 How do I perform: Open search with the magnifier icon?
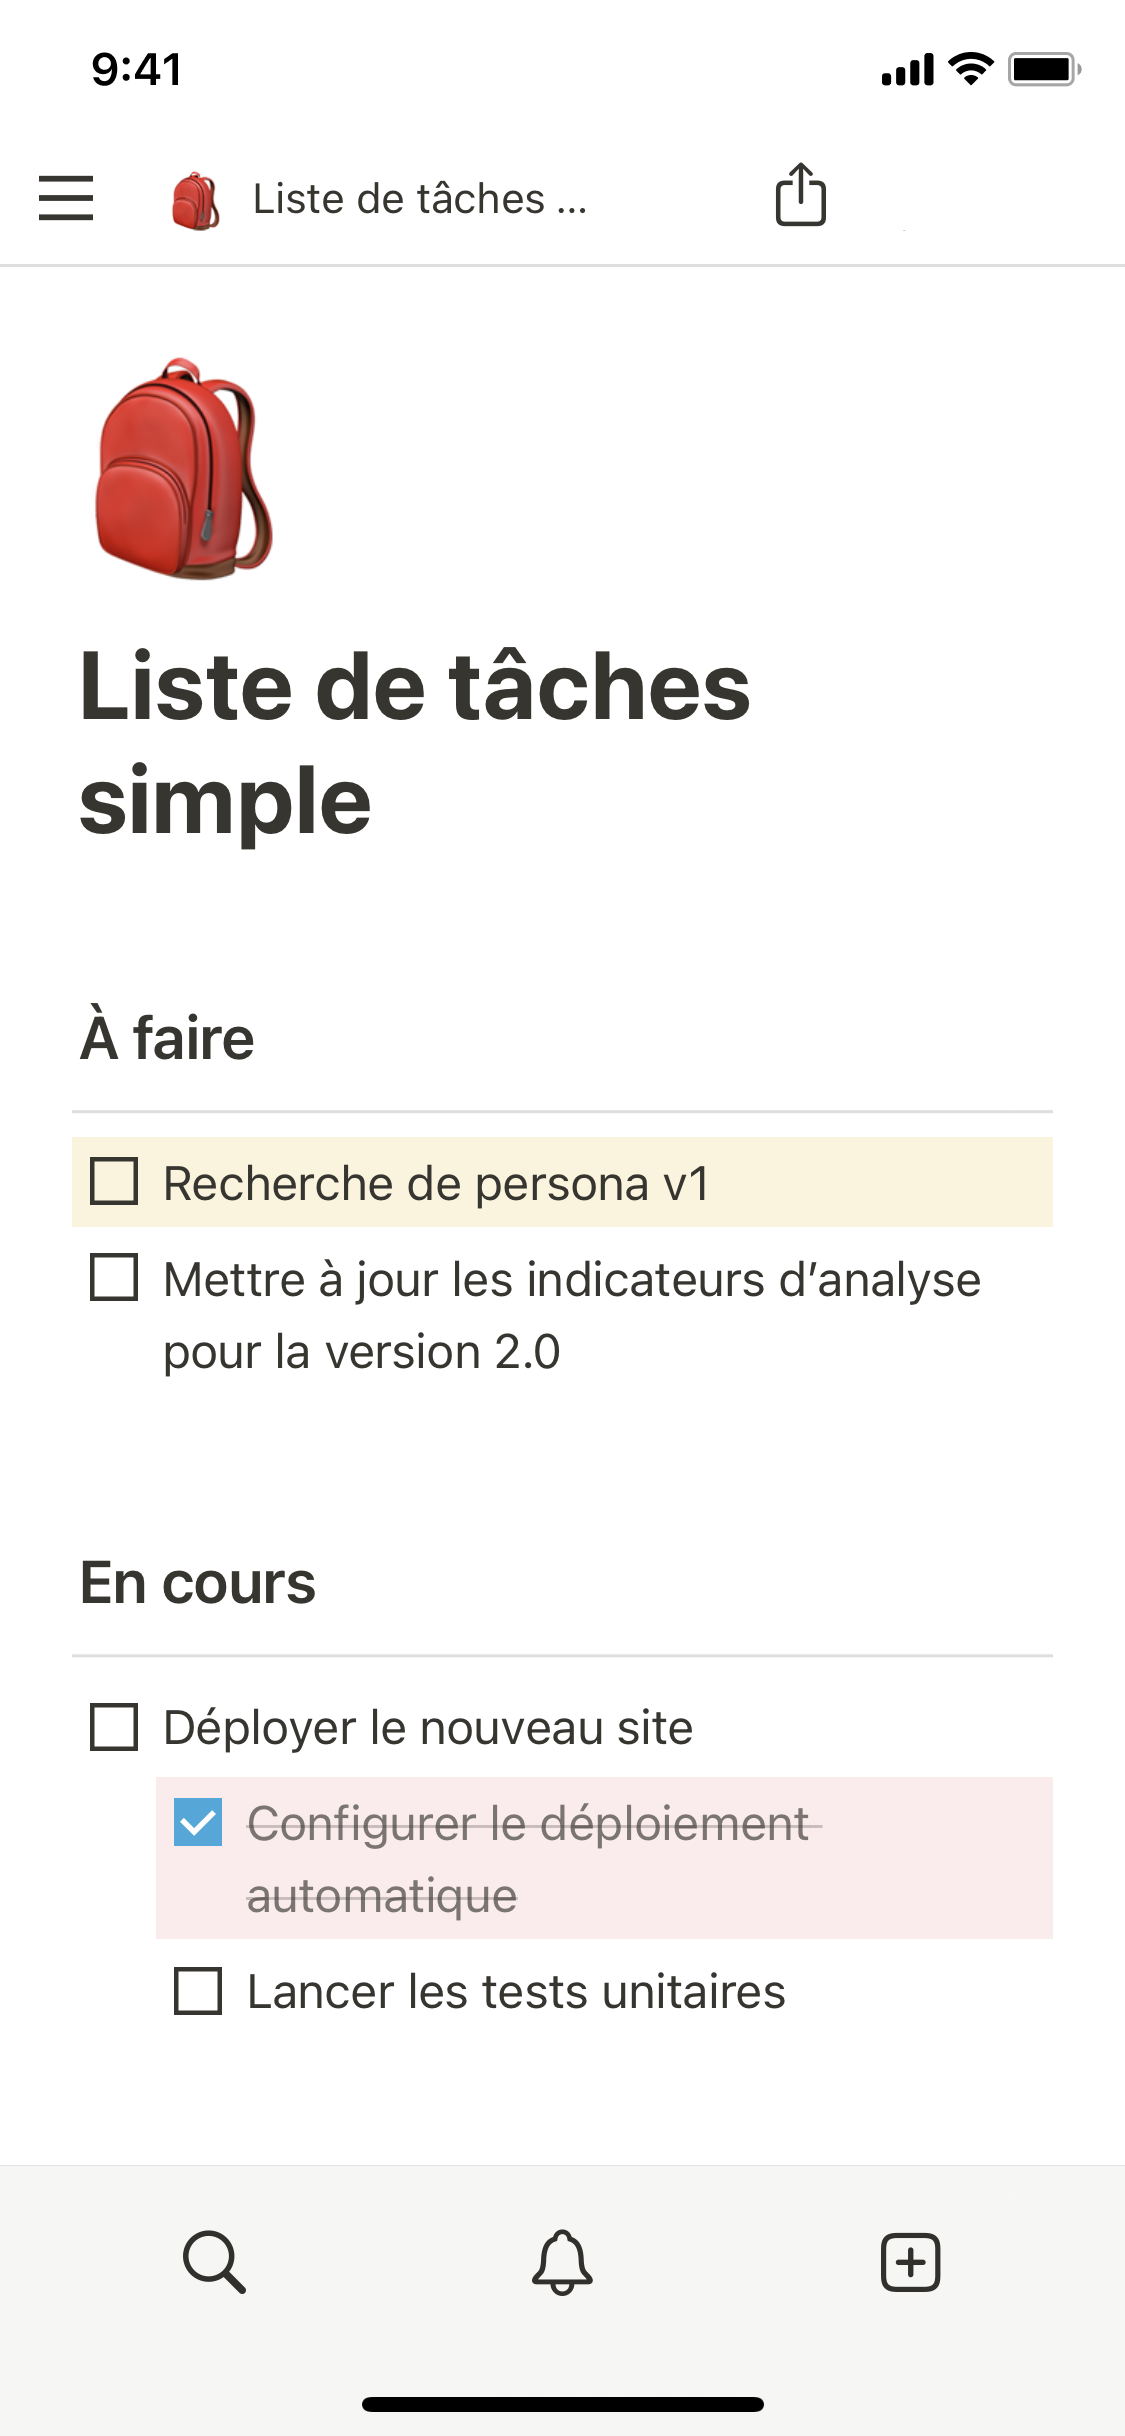[x=214, y=2260]
